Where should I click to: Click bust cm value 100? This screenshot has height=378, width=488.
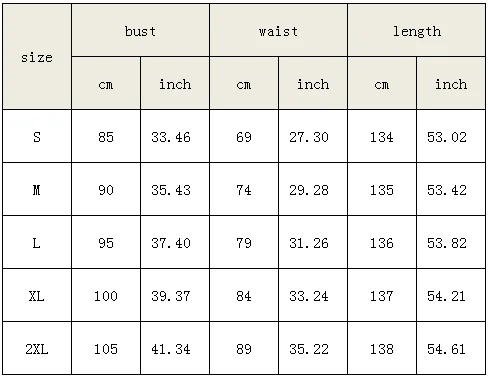point(106,295)
